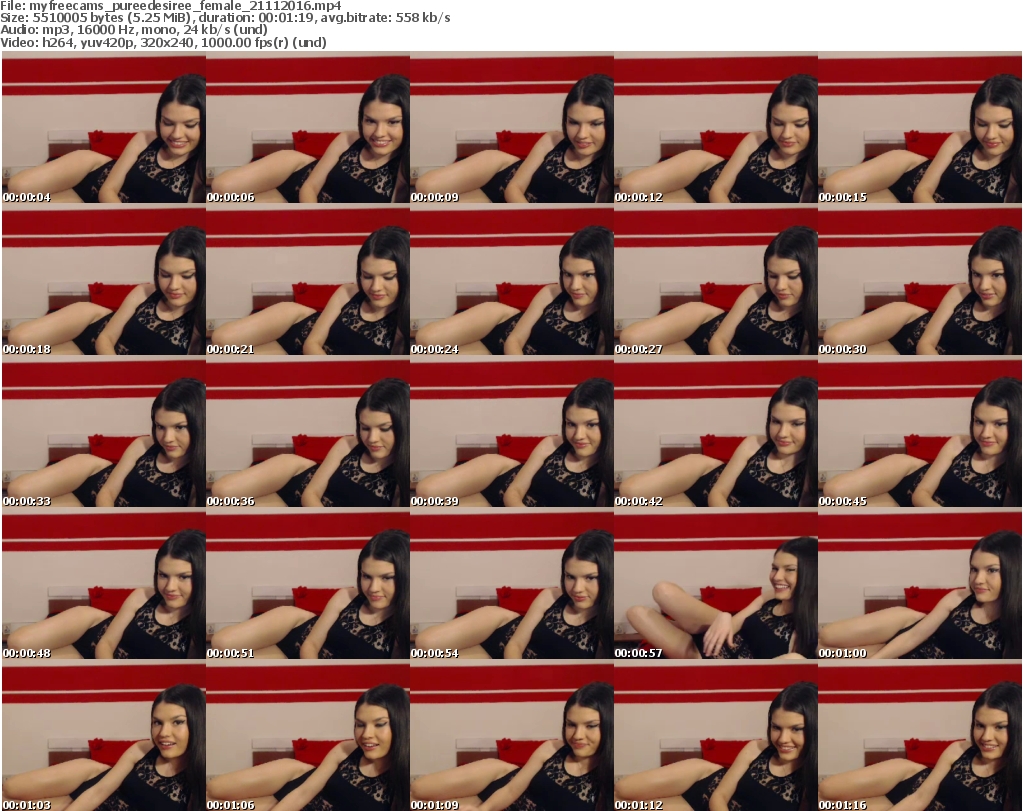This screenshot has width=1024, height=811.
Task: Click the 'Size: 5510005 bytes' info line
Action: [225, 18]
